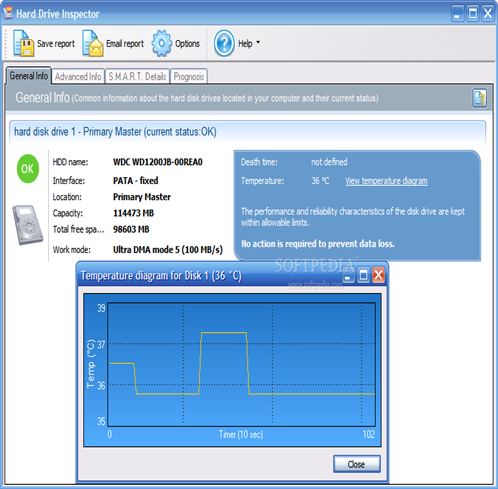Click the blue Help question mark icon
Screen dimensions: 498x489
pos(224,43)
